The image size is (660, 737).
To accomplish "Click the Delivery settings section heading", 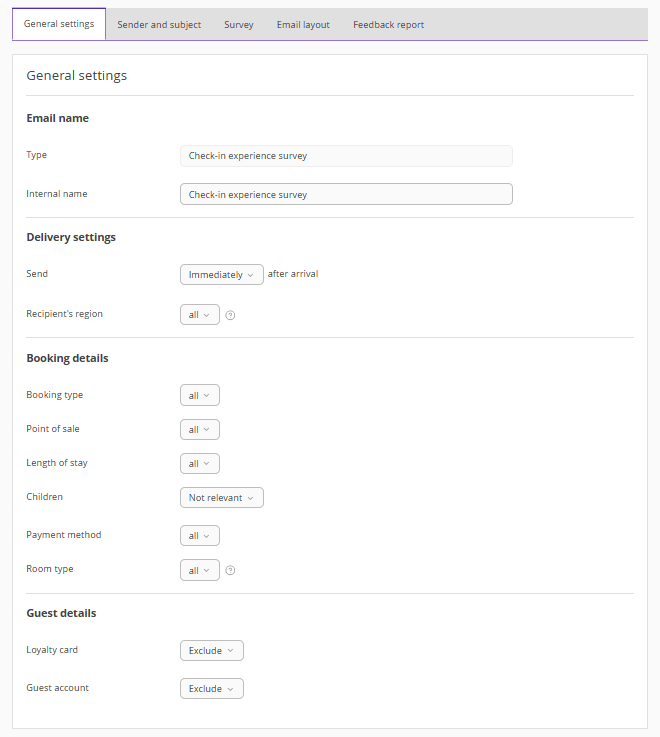I will click(x=71, y=237).
